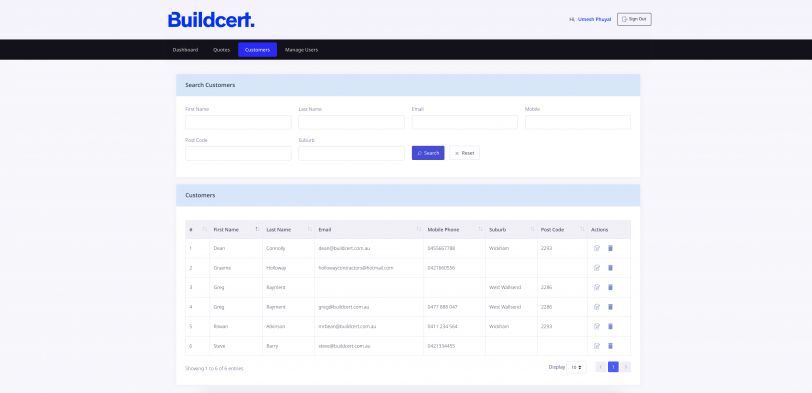812x393 pixels.
Task: Open Umesh Phuyal profile link
Action: click(594, 19)
